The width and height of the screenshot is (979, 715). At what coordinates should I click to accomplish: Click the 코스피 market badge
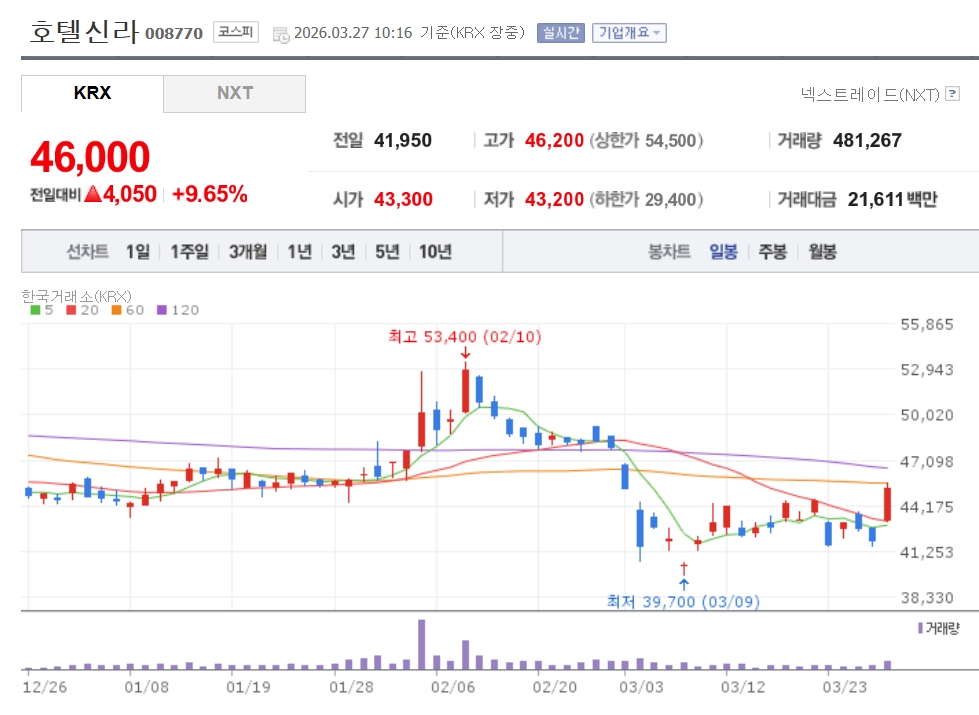[236, 32]
